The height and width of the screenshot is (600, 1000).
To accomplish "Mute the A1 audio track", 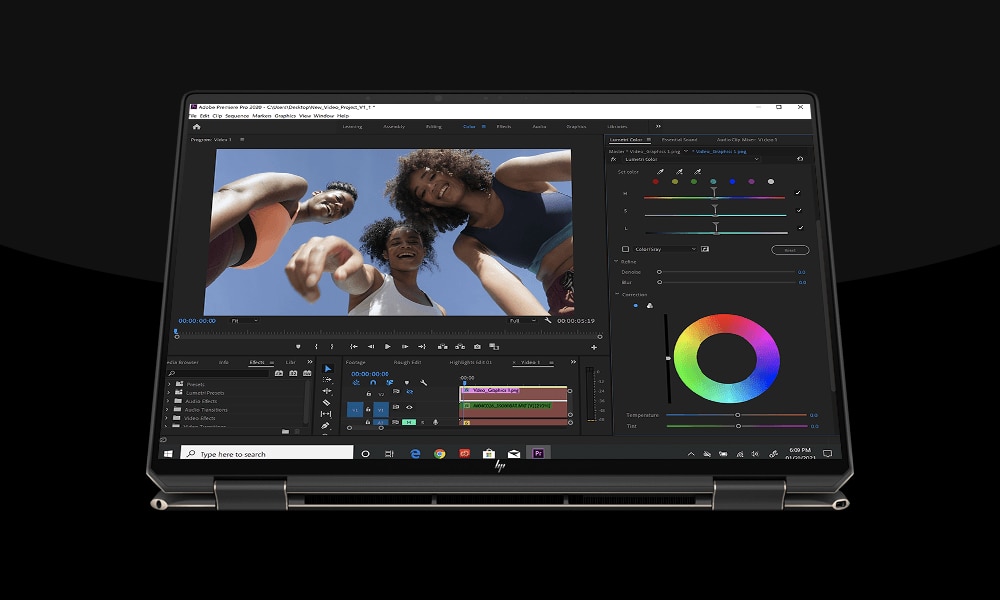I will click(x=409, y=422).
